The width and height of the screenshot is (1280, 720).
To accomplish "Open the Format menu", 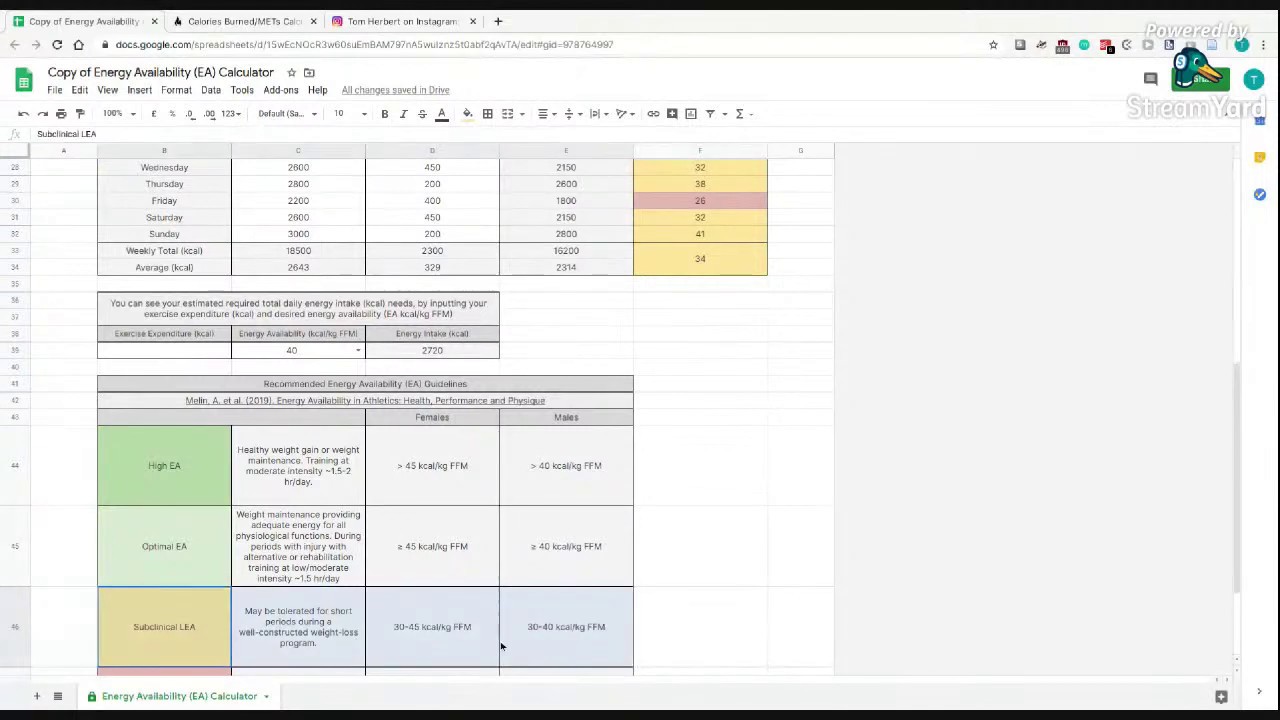I will coord(176,90).
